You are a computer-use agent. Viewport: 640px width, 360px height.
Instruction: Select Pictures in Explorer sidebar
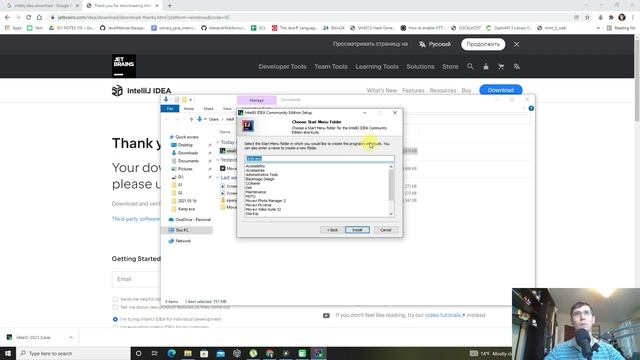tap(184, 169)
